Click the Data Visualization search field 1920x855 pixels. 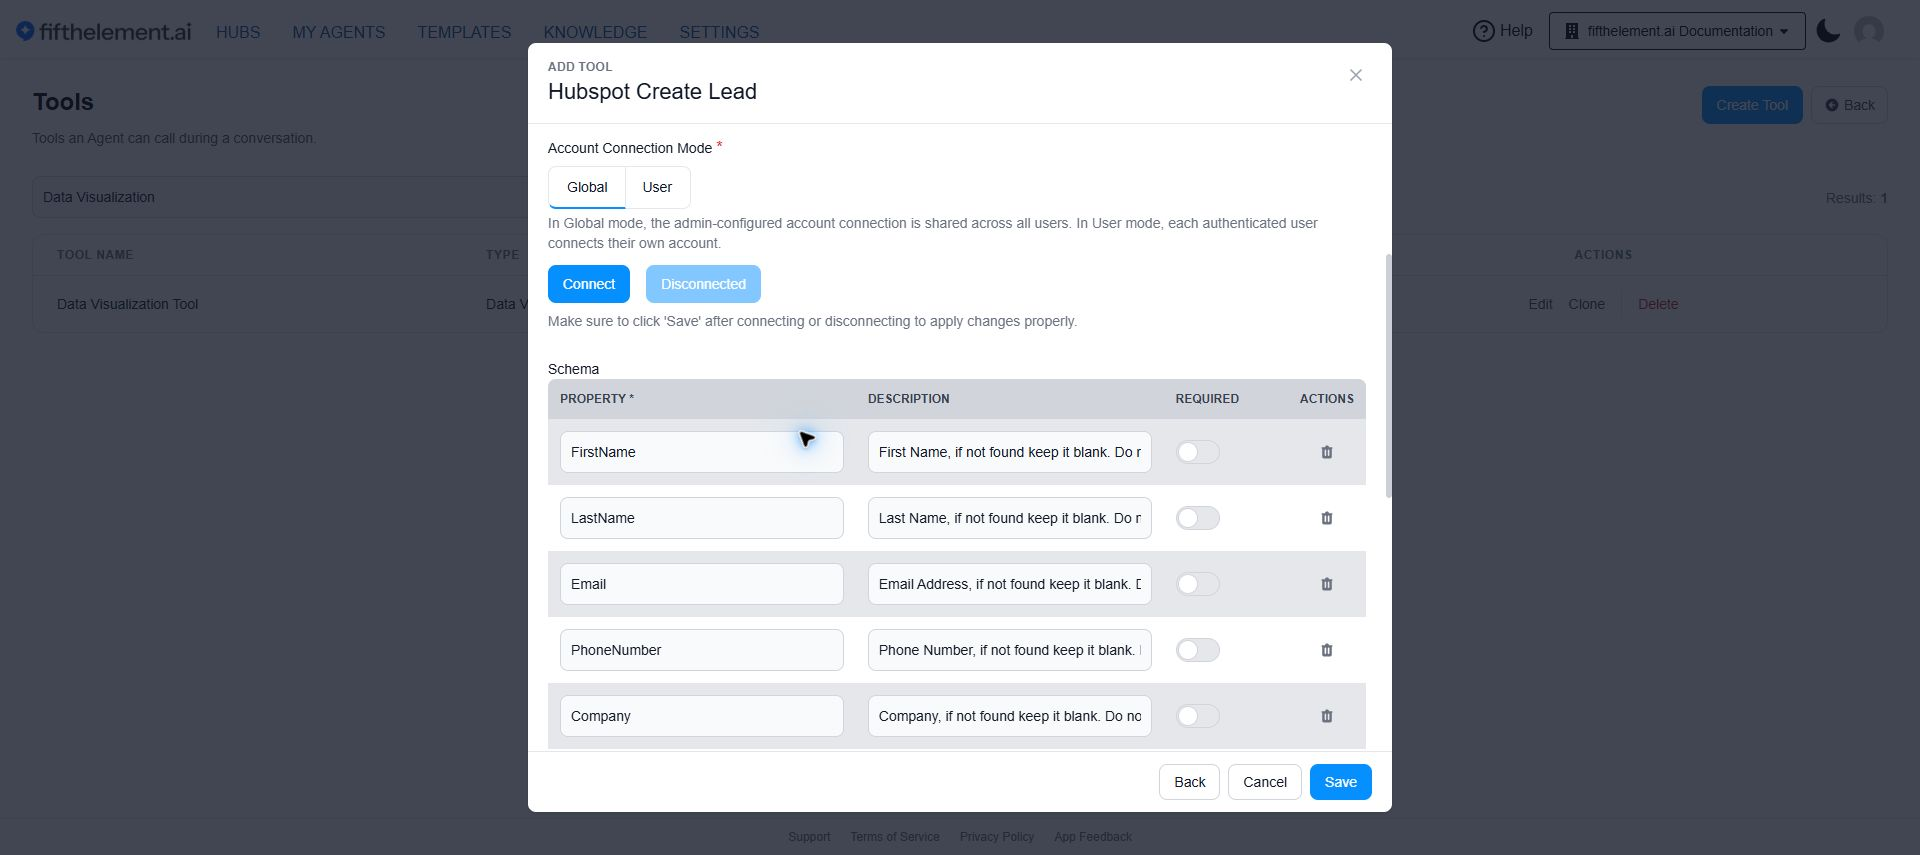[280, 197]
